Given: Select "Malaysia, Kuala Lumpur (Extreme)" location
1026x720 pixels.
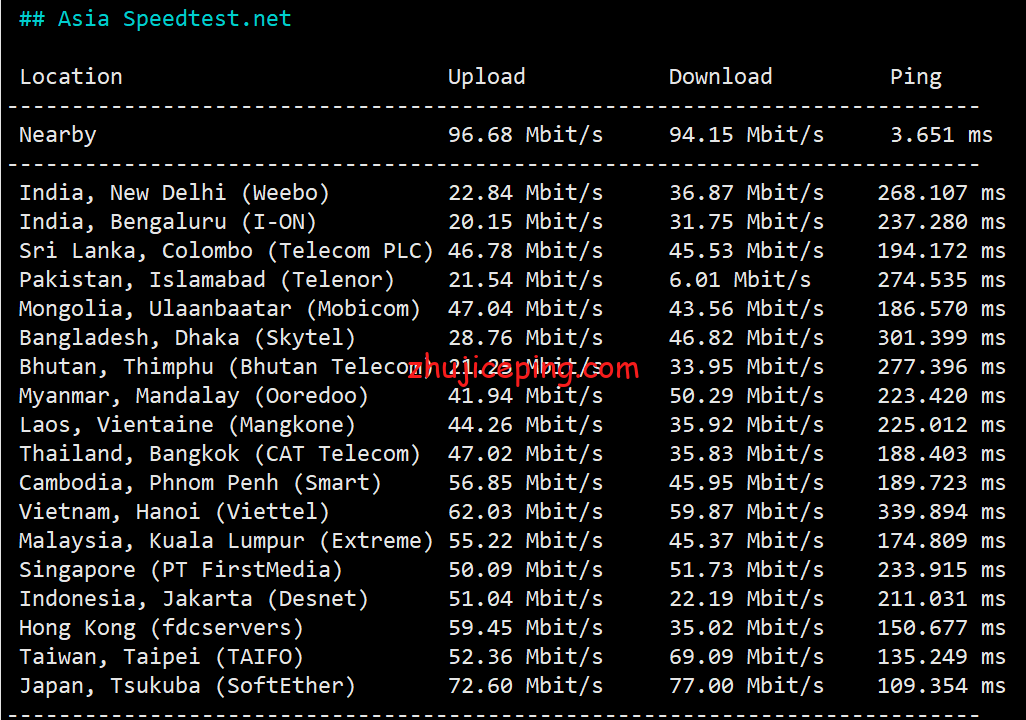Looking at the screenshot, I should (226, 541).
